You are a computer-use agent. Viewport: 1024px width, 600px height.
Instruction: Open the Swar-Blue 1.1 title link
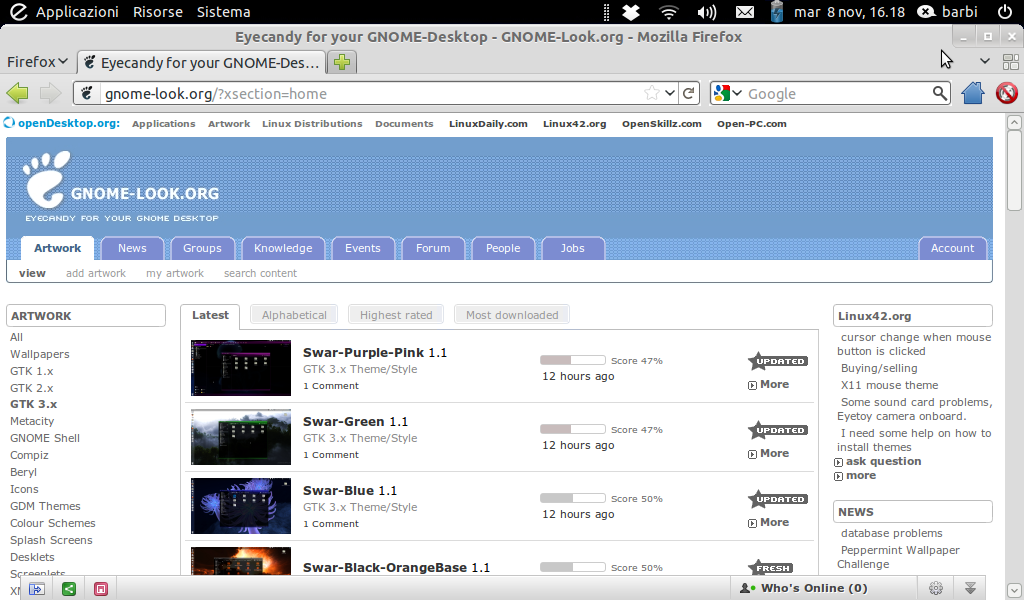pos(349,490)
